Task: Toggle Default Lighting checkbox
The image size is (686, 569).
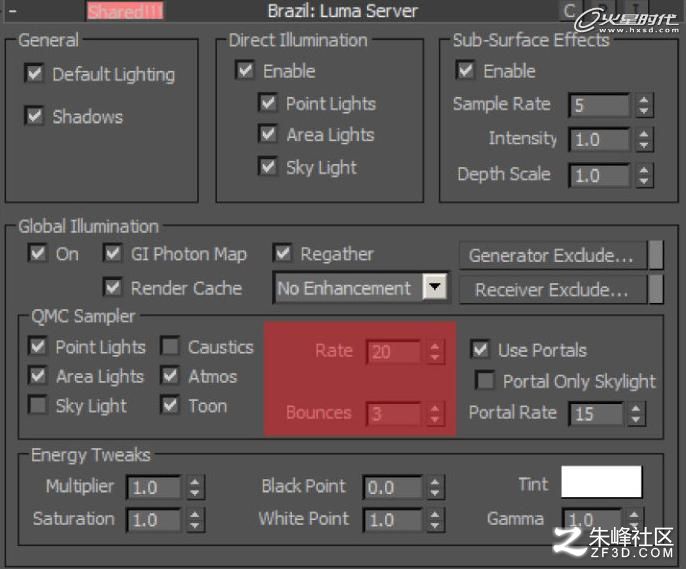Action: (34, 73)
